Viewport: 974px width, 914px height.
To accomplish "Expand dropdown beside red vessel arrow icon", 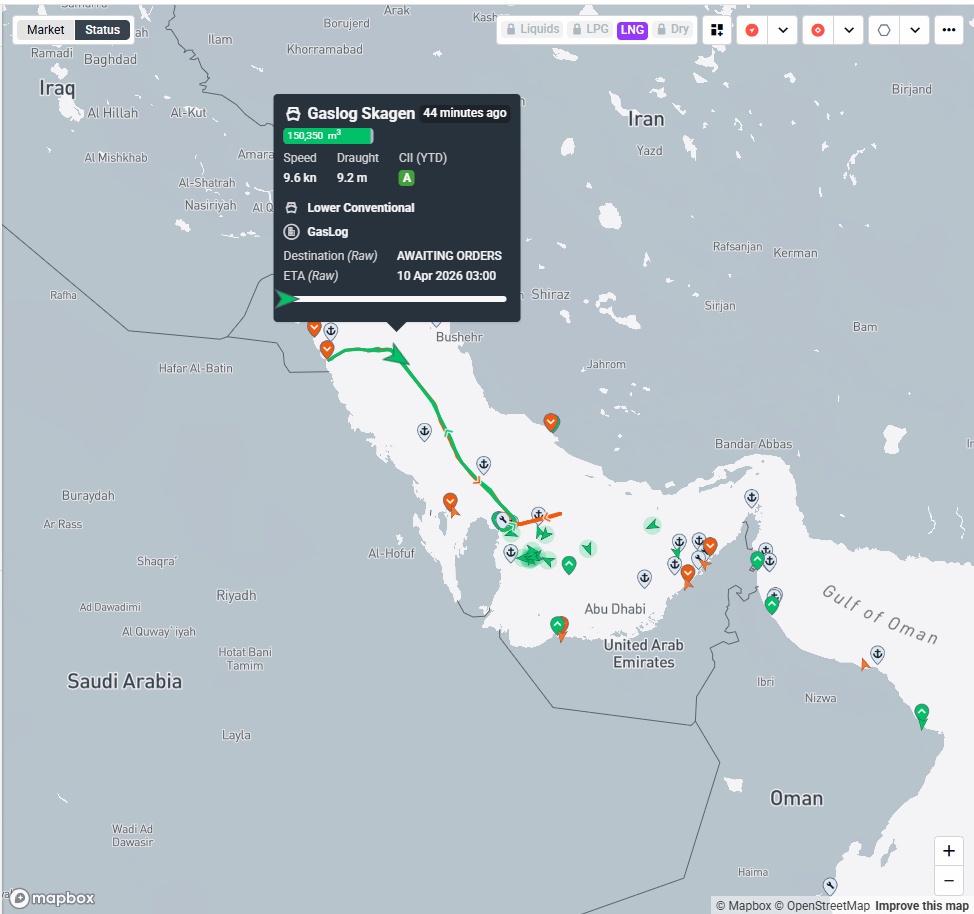I will point(783,30).
